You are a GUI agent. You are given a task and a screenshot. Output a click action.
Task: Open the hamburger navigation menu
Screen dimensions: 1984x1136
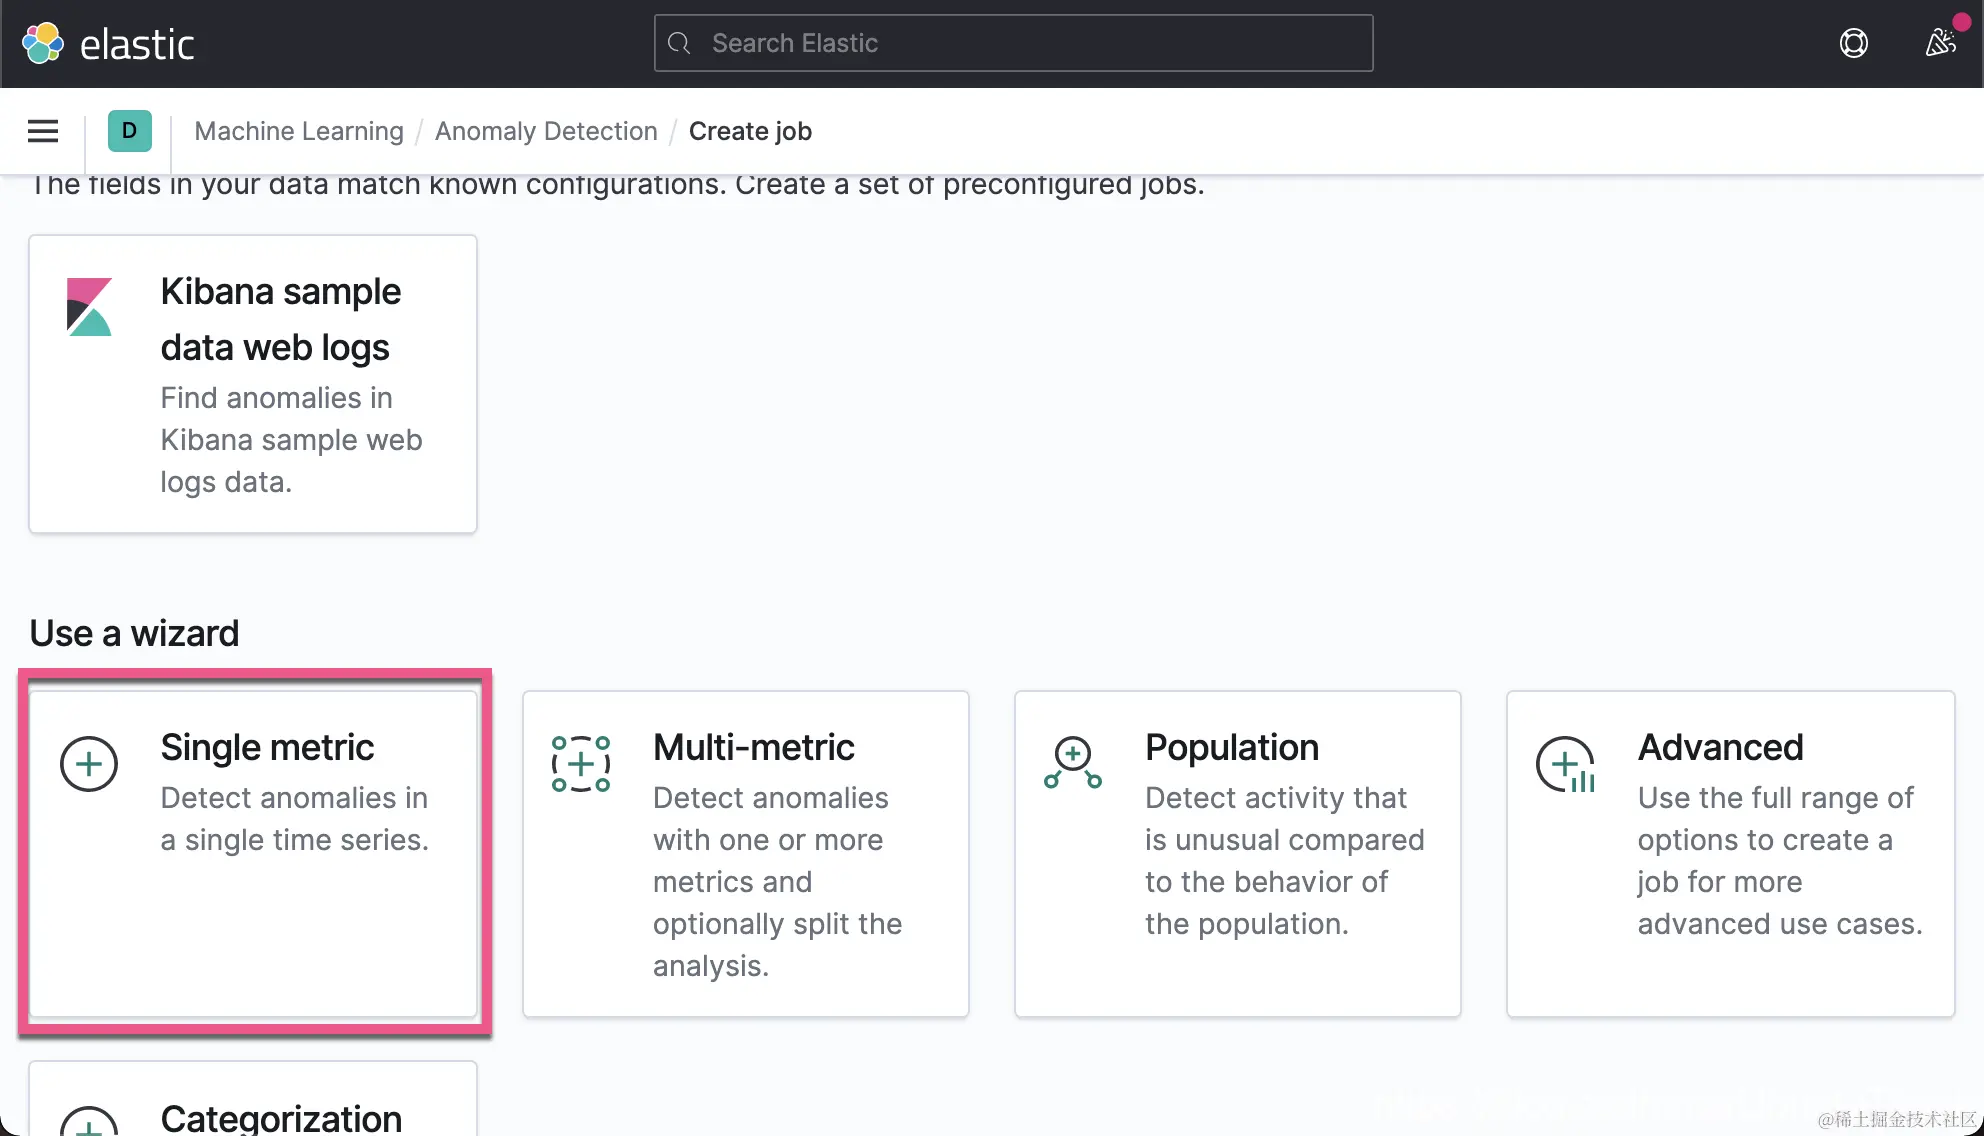43,131
